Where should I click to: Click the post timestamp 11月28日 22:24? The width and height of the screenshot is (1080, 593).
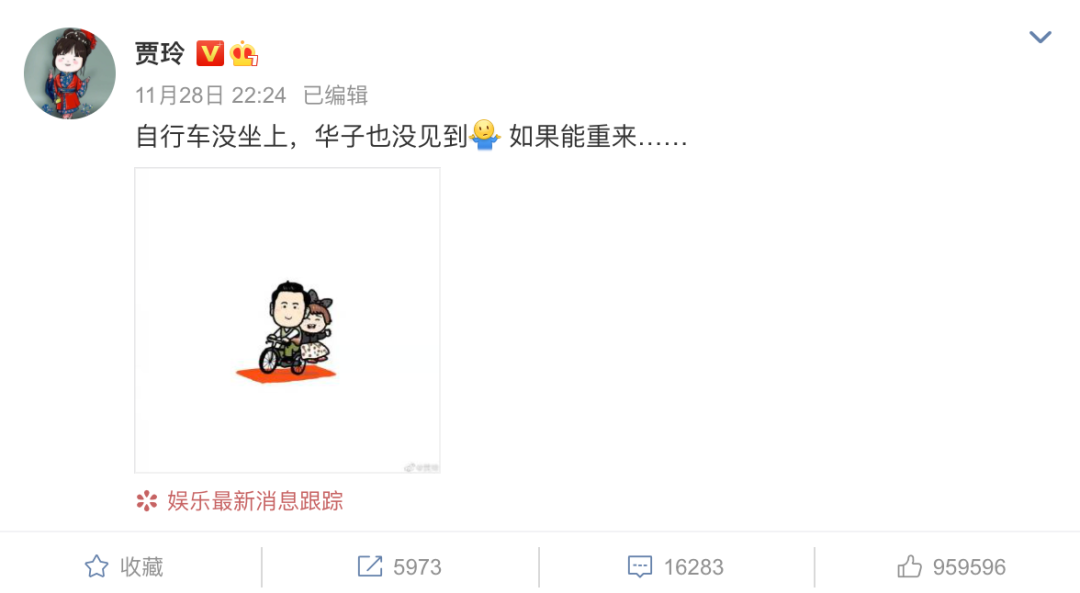tap(210, 95)
